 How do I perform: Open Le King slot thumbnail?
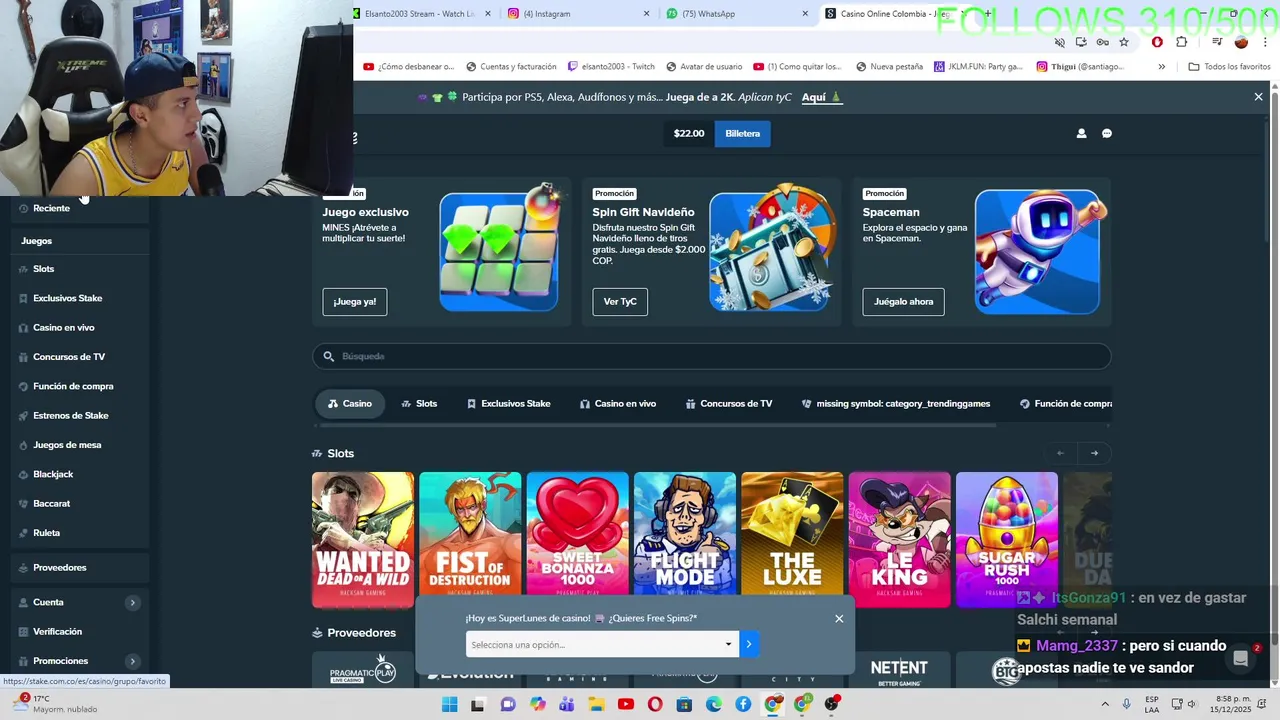coord(900,540)
